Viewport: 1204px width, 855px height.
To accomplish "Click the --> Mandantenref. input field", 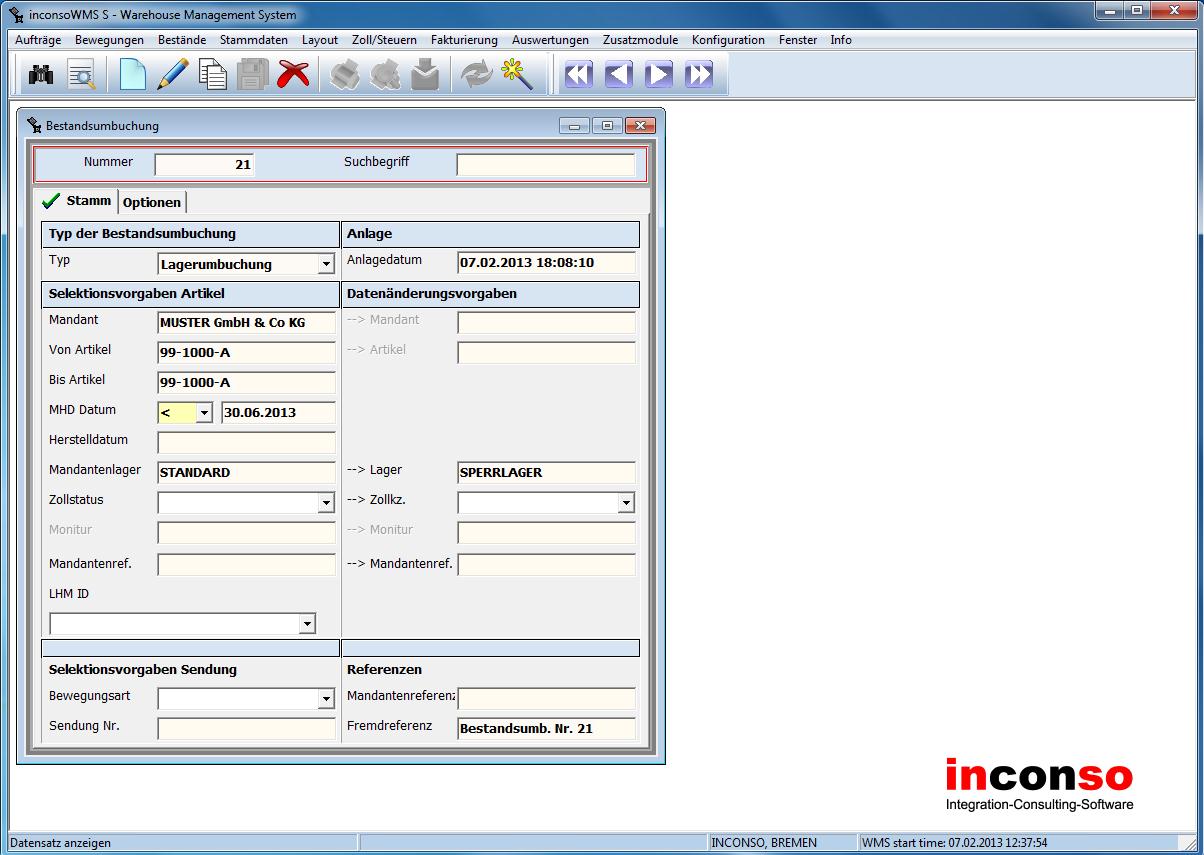I will click(547, 565).
